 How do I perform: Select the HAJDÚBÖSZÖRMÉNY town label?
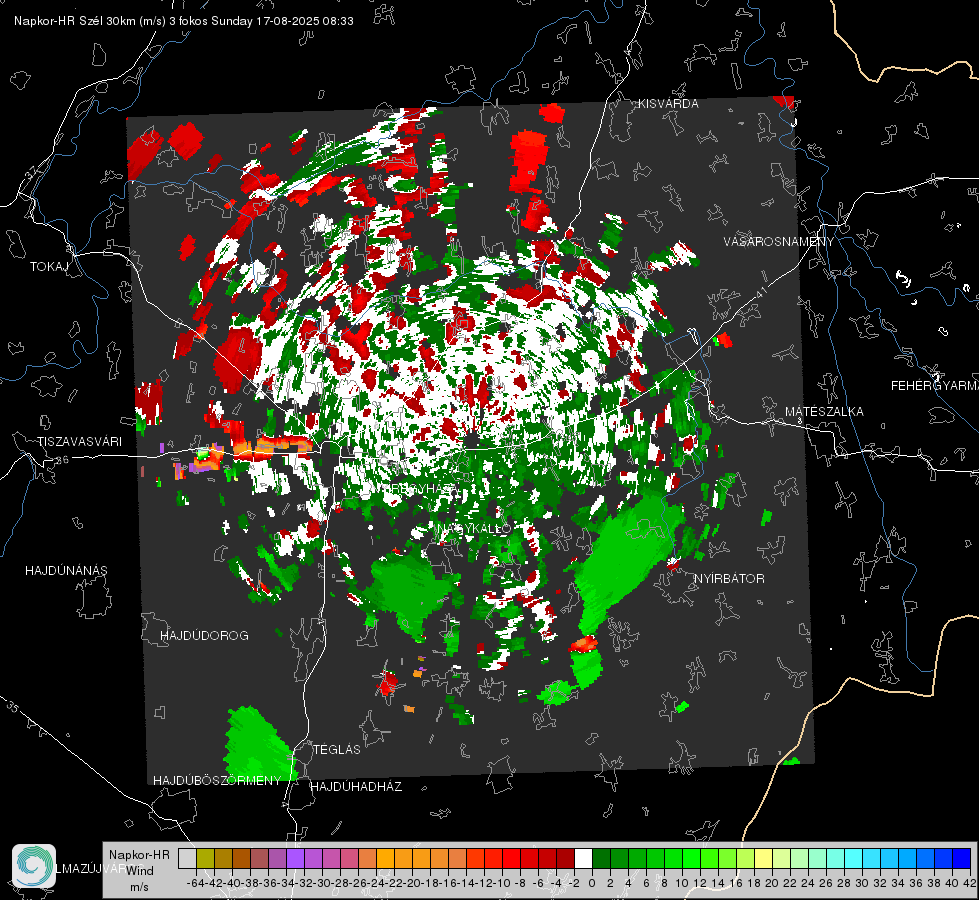pyautogui.click(x=217, y=781)
